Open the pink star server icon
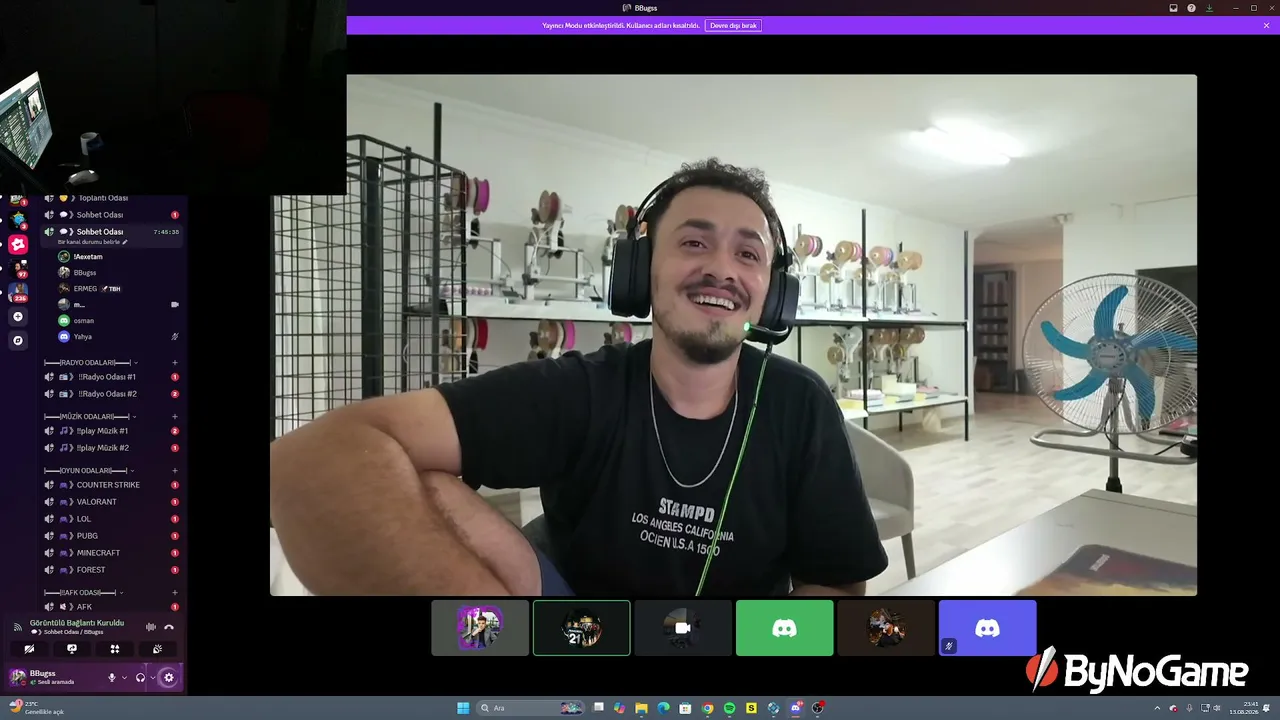The height and width of the screenshot is (720, 1280). [x=18, y=244]
